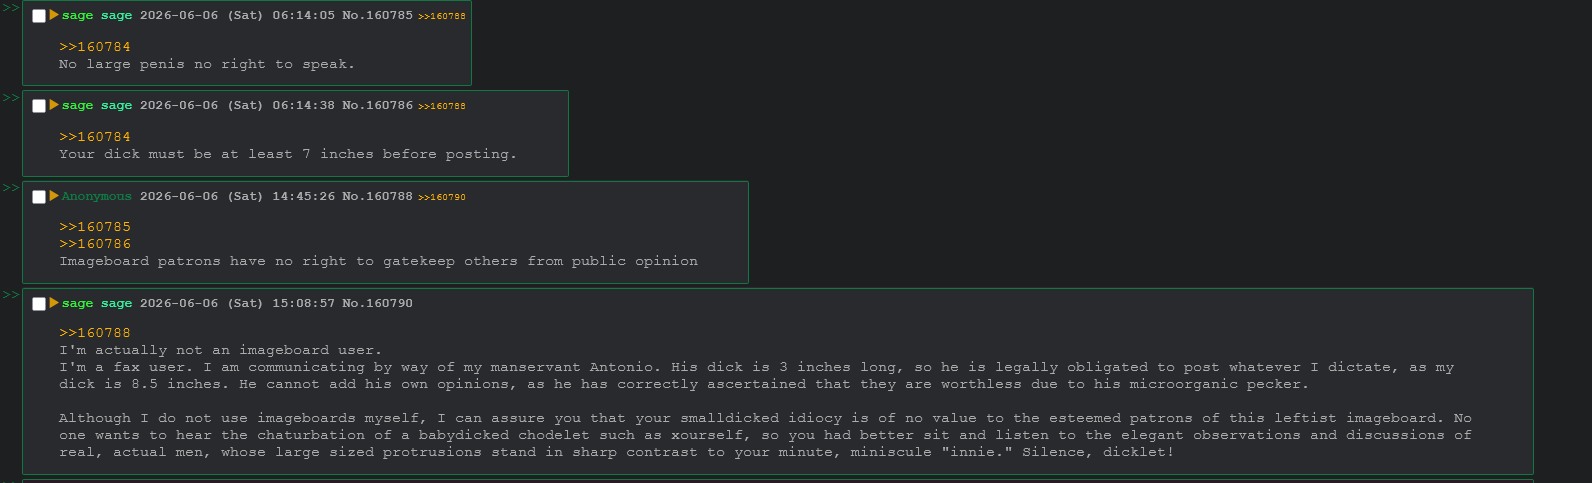The height and width of the screenshot is (483, 1592).
Task: Click quote link >>160786 in Anonymous post
Action: (x=95, y=244)
